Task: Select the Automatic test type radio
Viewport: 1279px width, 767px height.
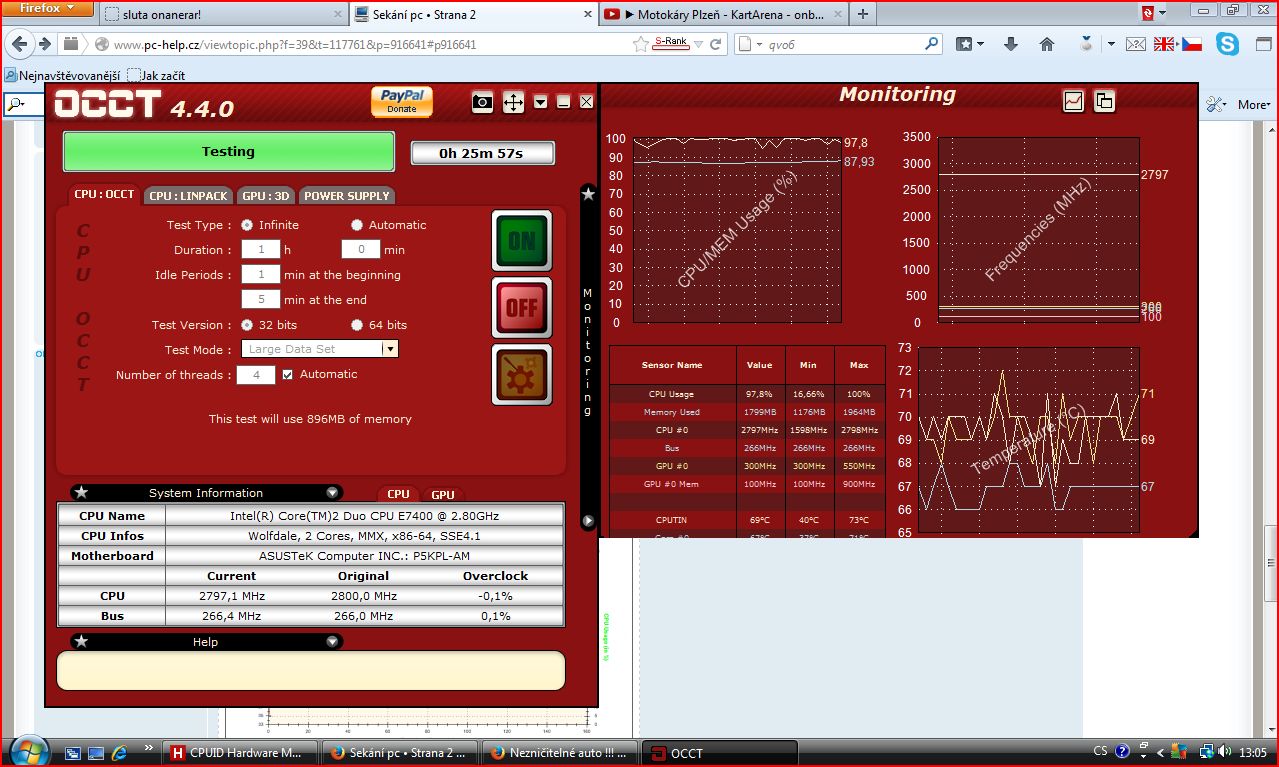Action: pyautogui.click(x=357, y=225)
